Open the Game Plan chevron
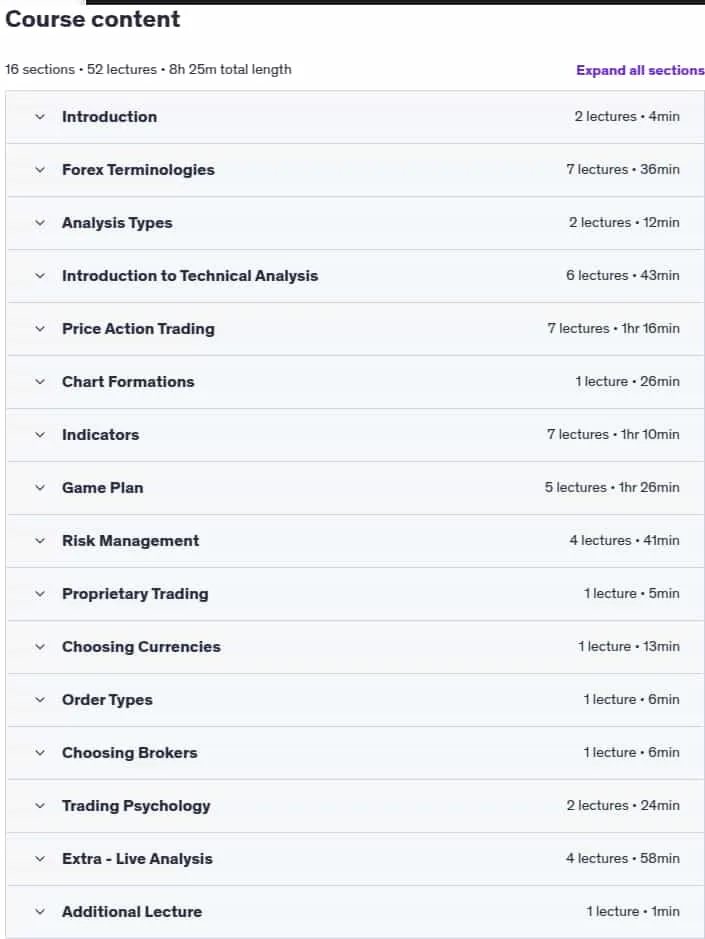Image resolution: width=705 pixels, height=939 pixels. [x=40, y=488]
